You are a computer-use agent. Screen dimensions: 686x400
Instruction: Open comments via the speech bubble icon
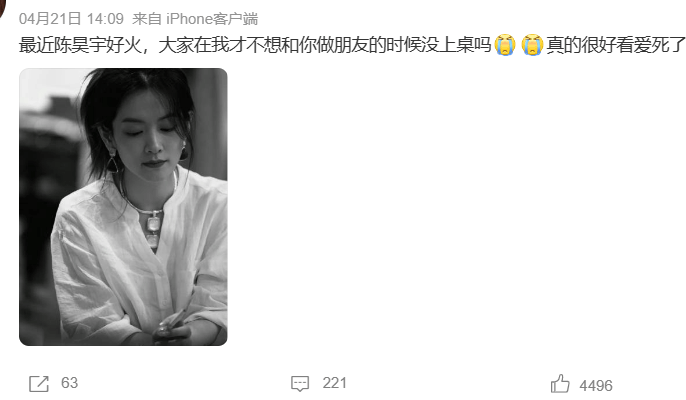coord(300,383)
